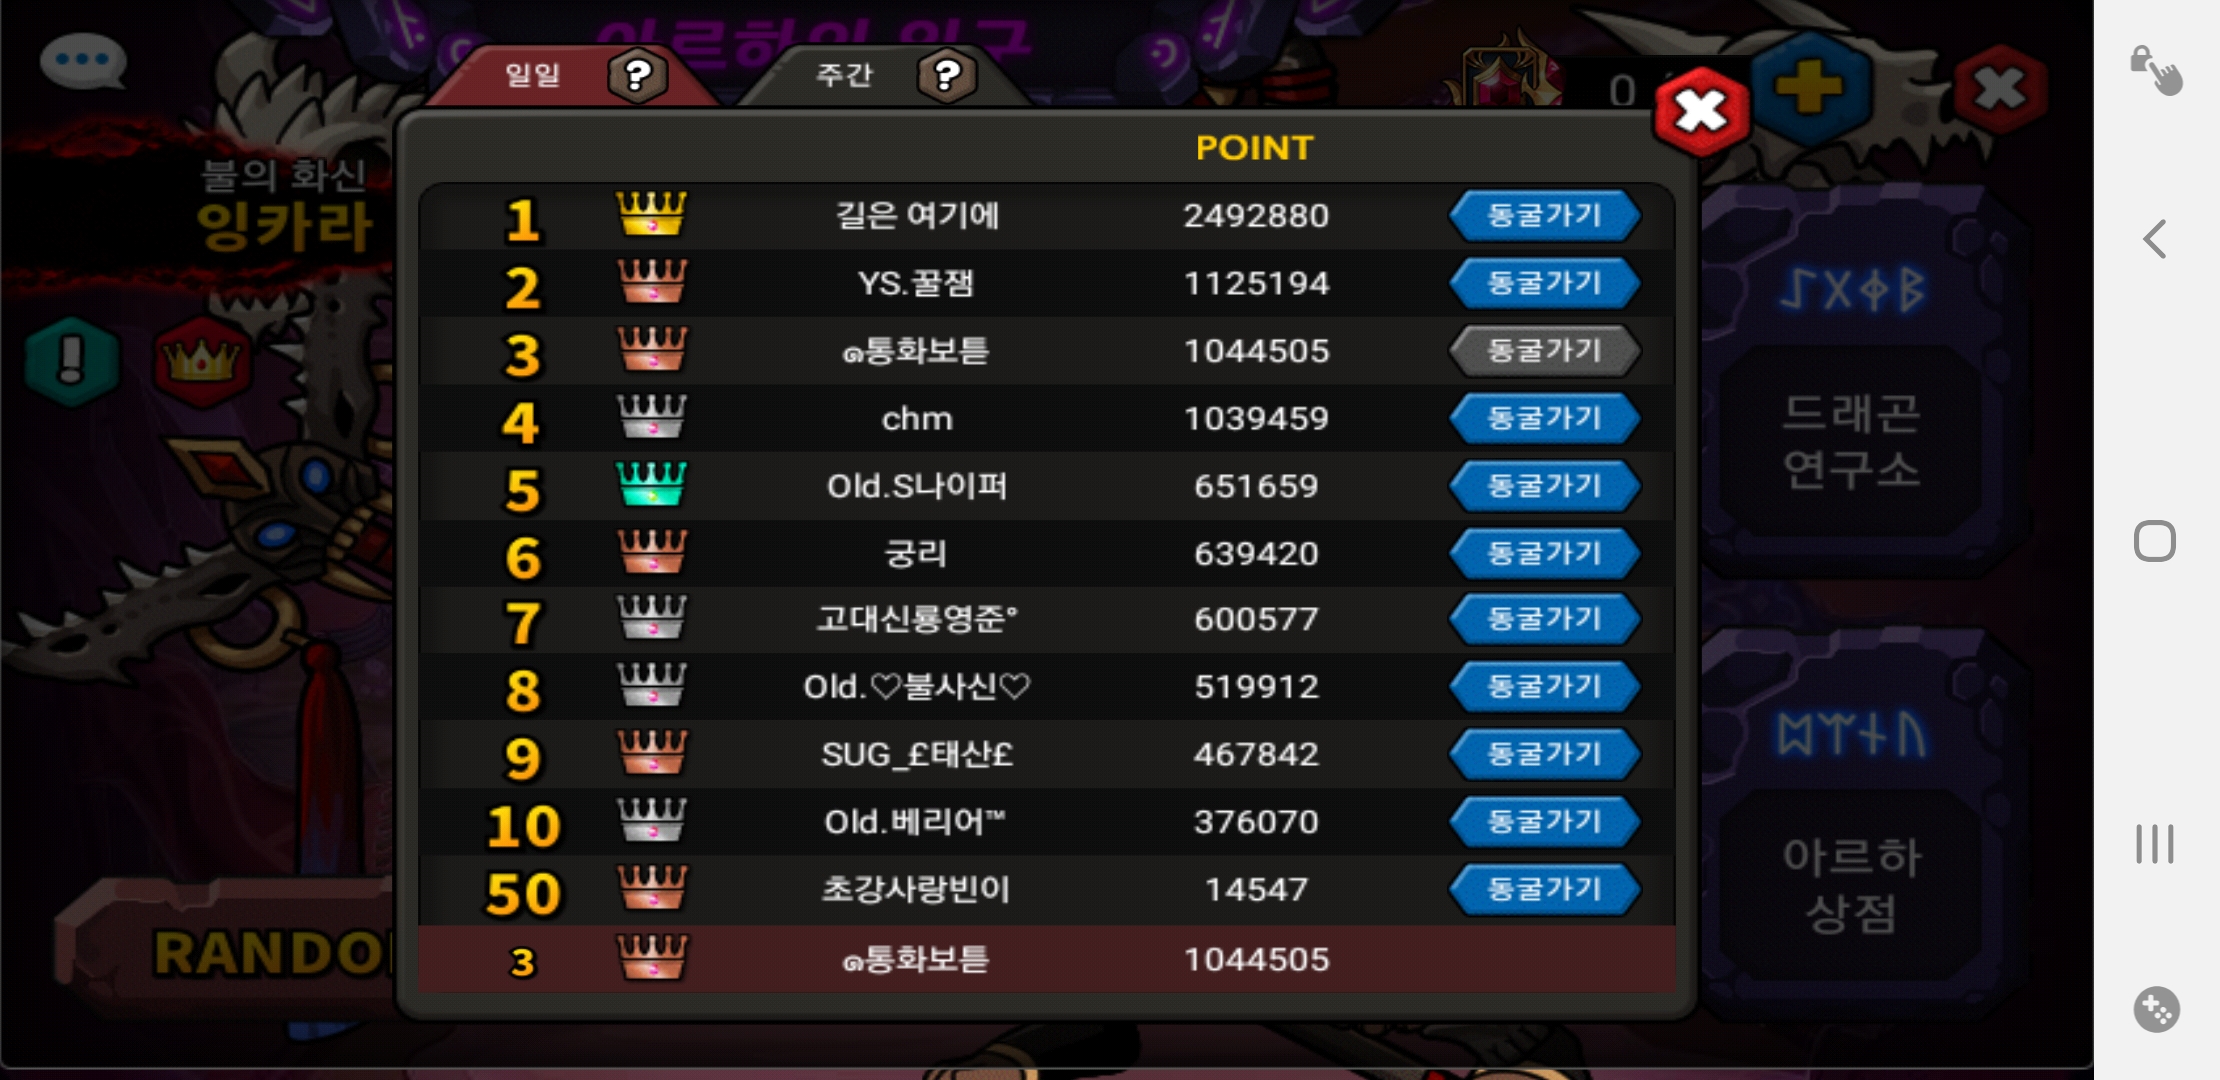Open the chat speech bubble icon
The height and width of the screenshot is (1080, 2220).
82,61
